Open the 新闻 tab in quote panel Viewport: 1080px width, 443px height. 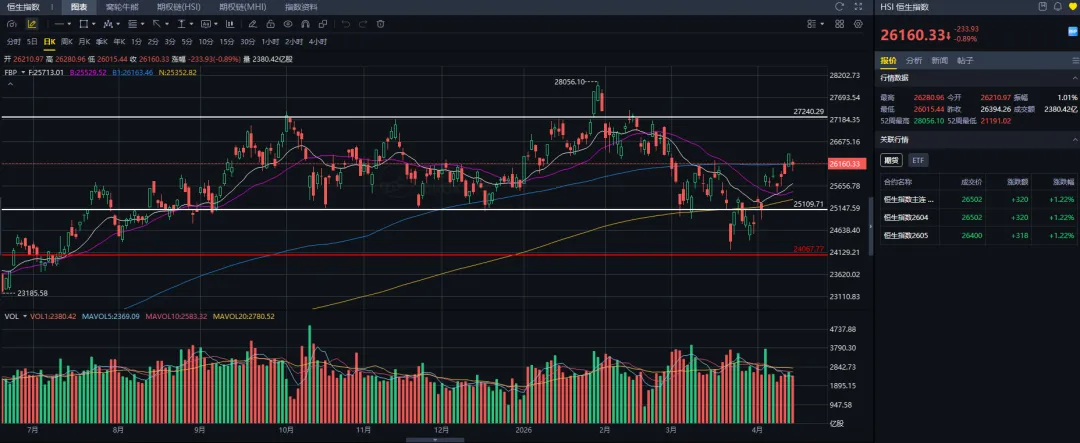click(940, 60)
